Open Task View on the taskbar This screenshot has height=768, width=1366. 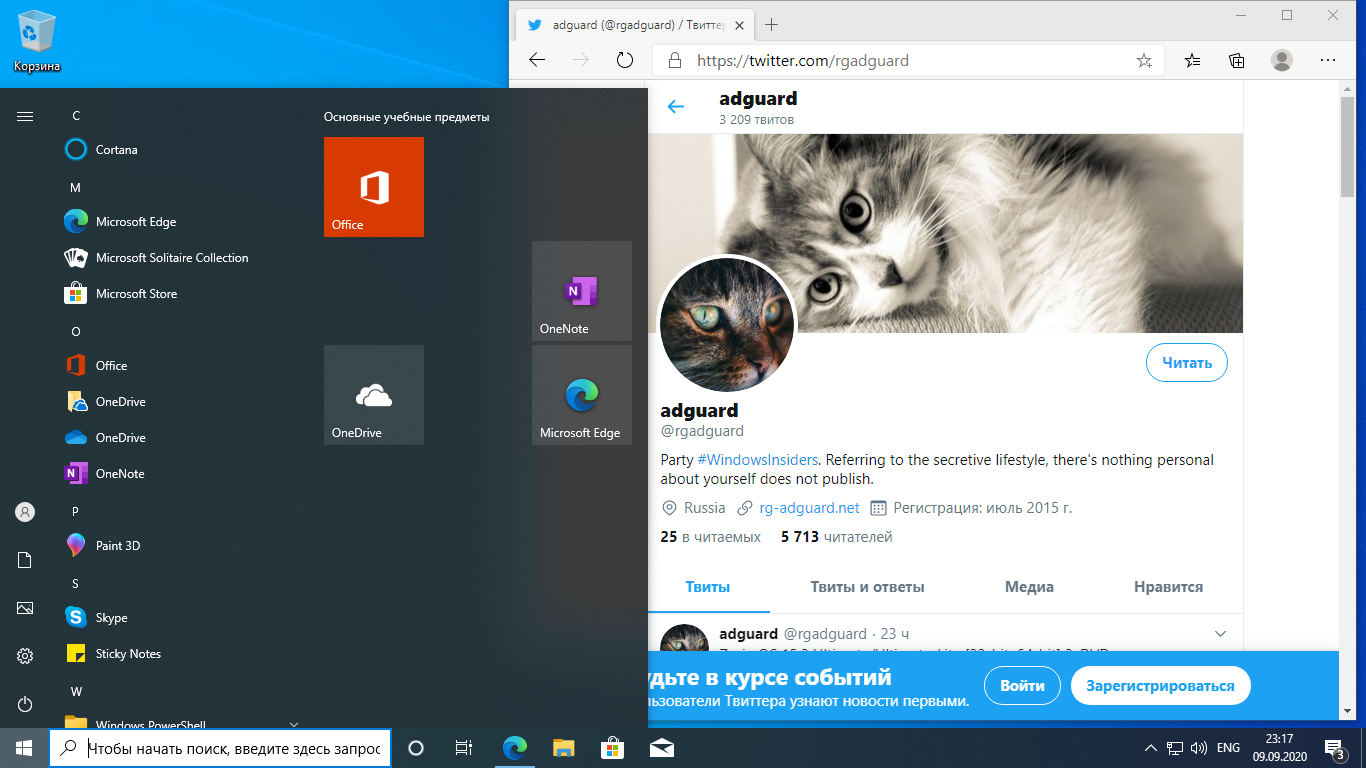[x=464, y=748]
